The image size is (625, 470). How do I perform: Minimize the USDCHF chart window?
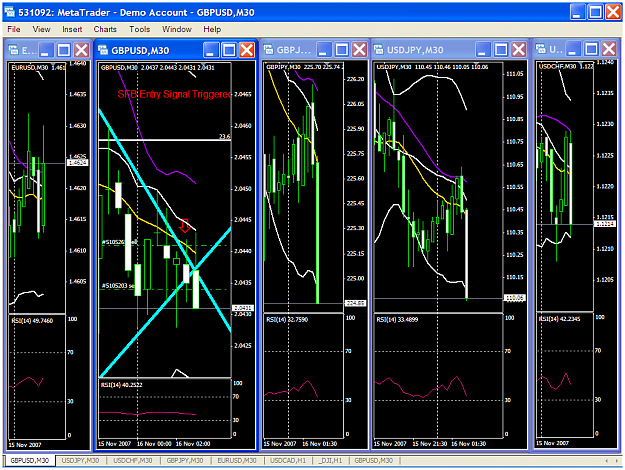pyautogui.click(x=573, y=49)
